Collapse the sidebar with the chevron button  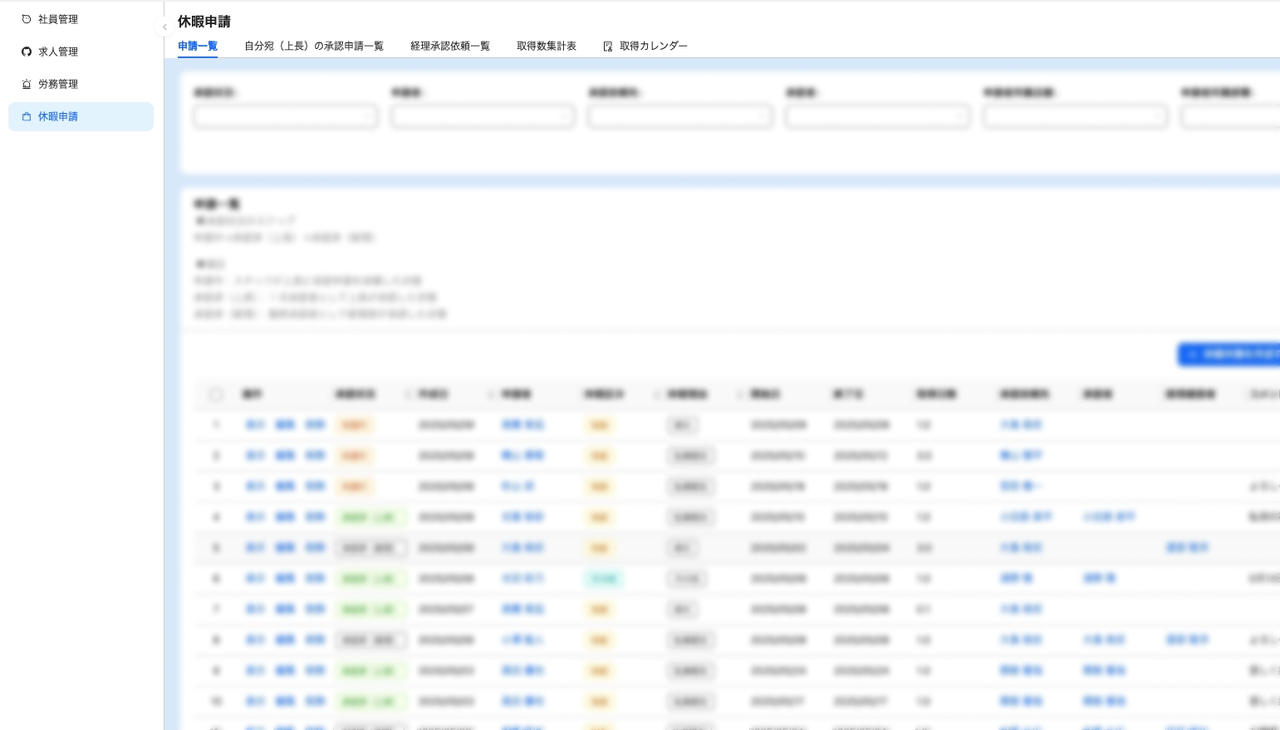coord(165,28)
